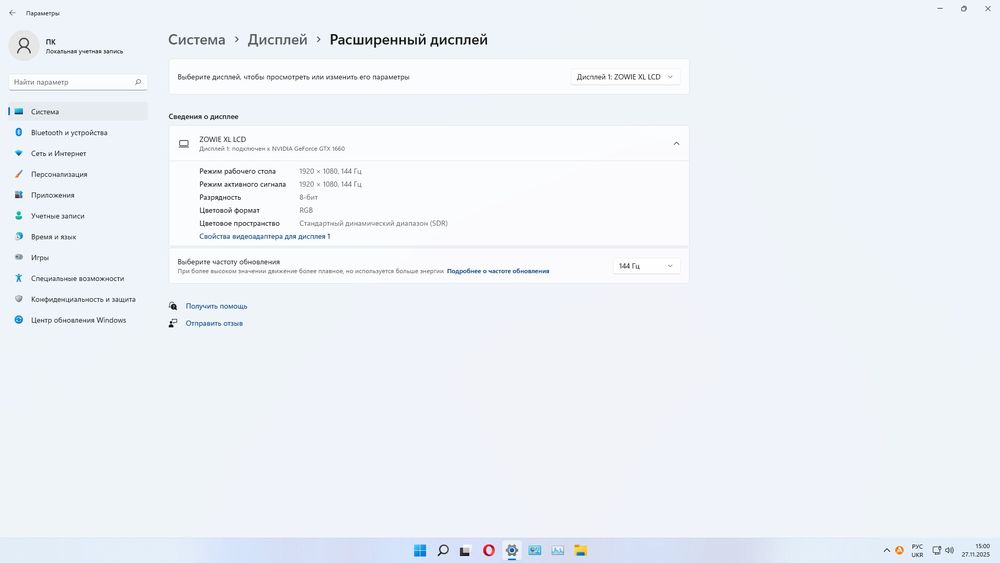
Task: Select Система in the sidebar
Action: click(x=78, y=112)
